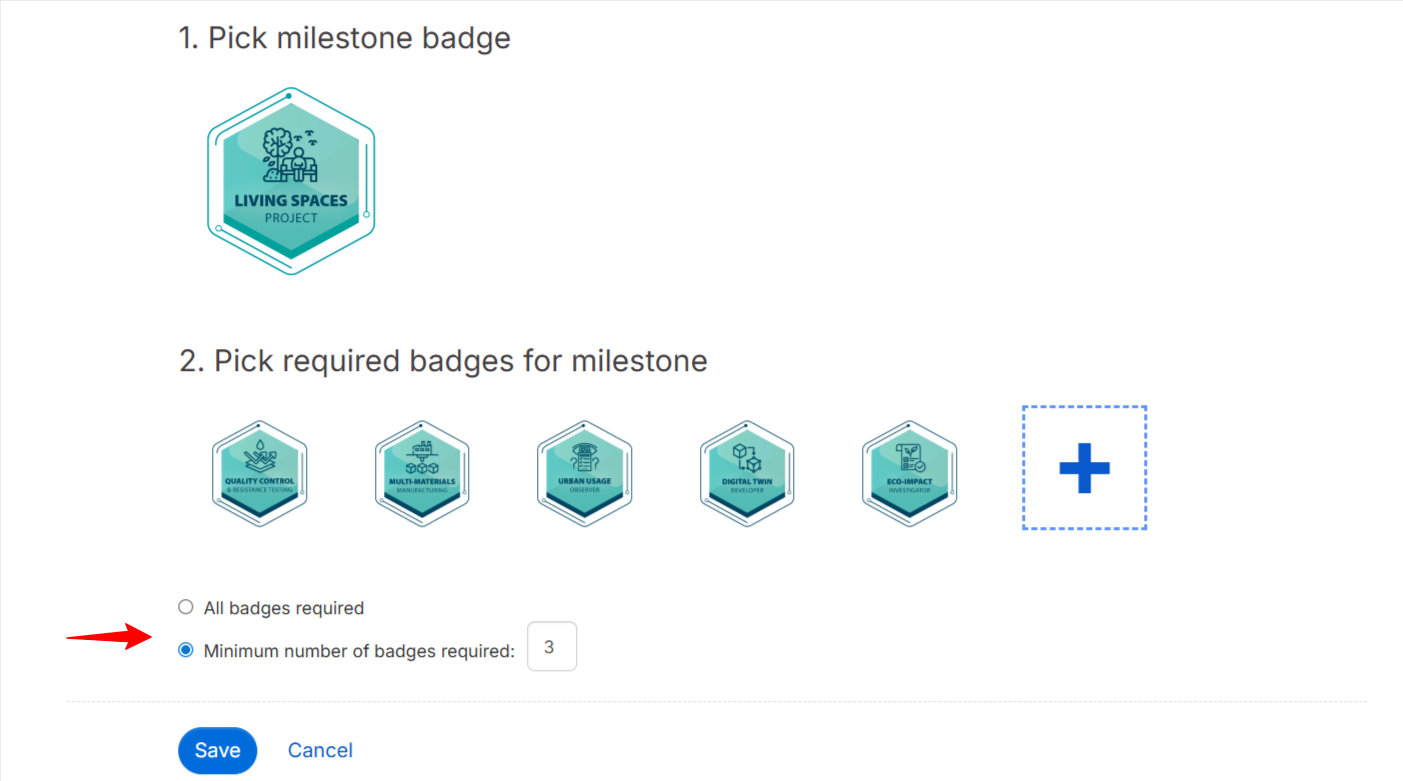Click the "Minimum number of badges required" label
Image resolution: width=1403 pixels, height=781 pixels.
coord(359,651)
